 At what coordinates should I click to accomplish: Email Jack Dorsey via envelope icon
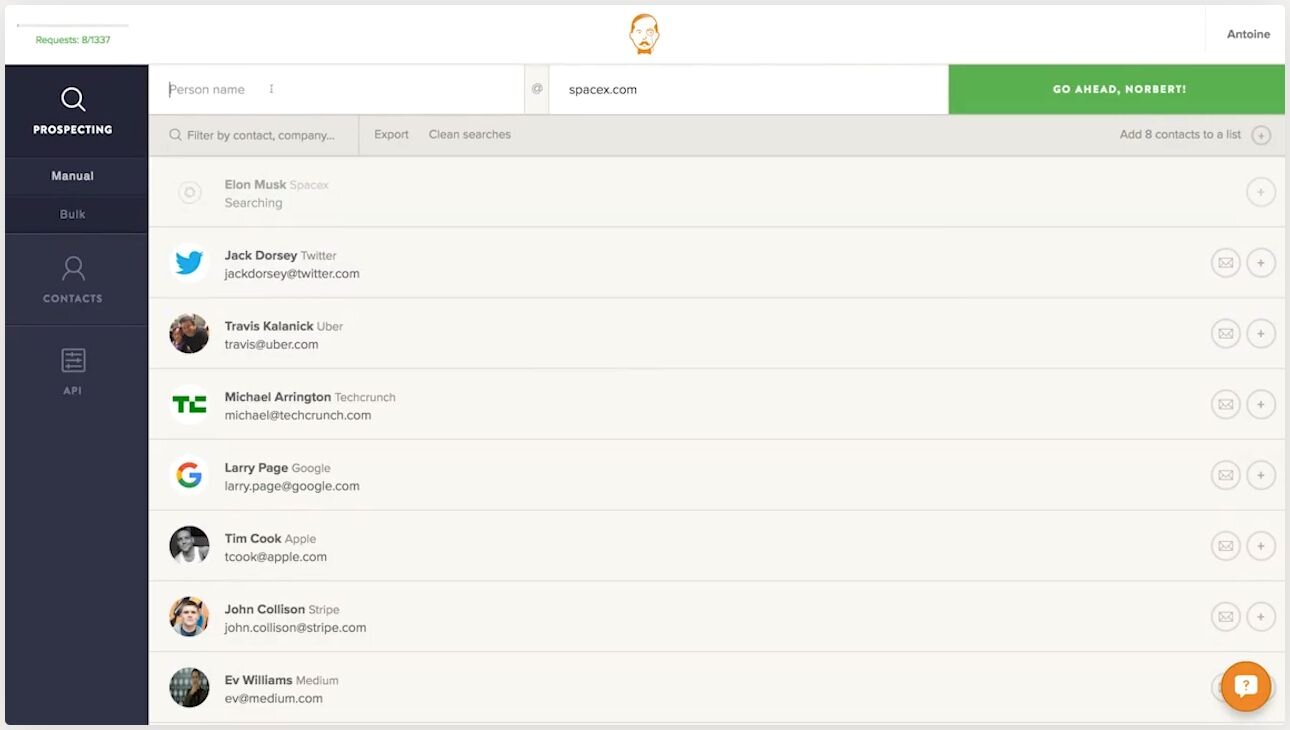[1225, 263]
